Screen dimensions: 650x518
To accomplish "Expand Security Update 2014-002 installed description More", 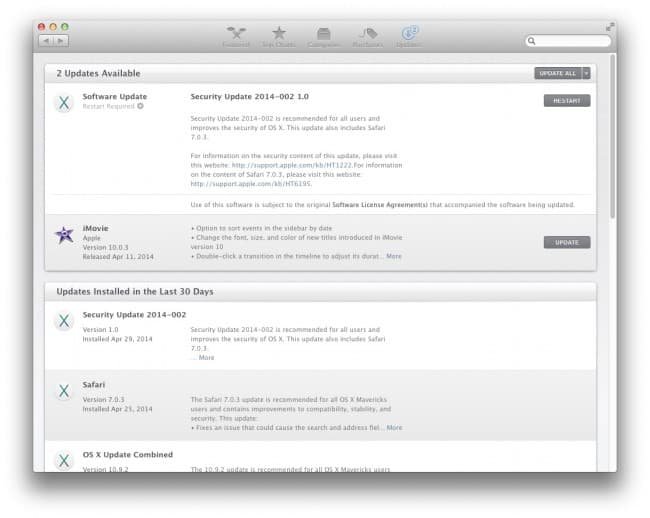I will click(x=206, y=357).
